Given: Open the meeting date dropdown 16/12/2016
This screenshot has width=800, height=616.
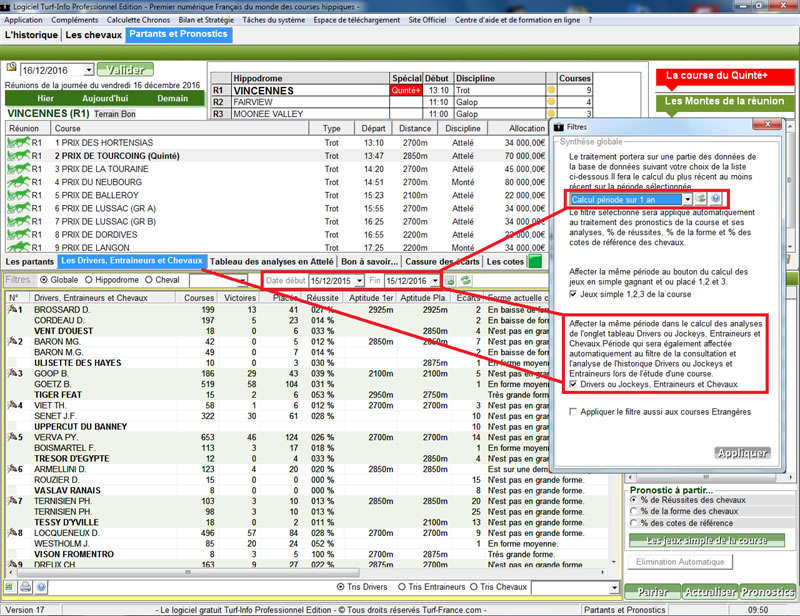Looking at the screenshot, I should (x=89, y=70).
